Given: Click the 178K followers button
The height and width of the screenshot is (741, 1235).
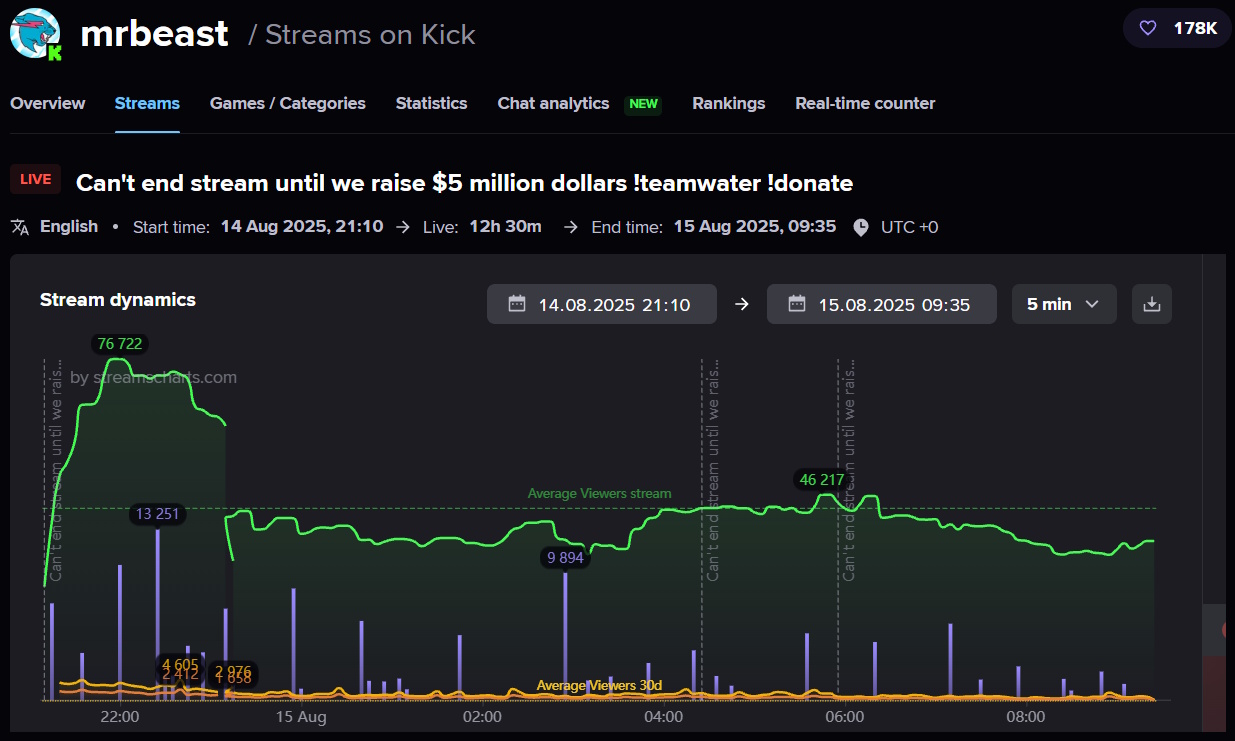Looking at the screenshot, I should click(1177, 28).
